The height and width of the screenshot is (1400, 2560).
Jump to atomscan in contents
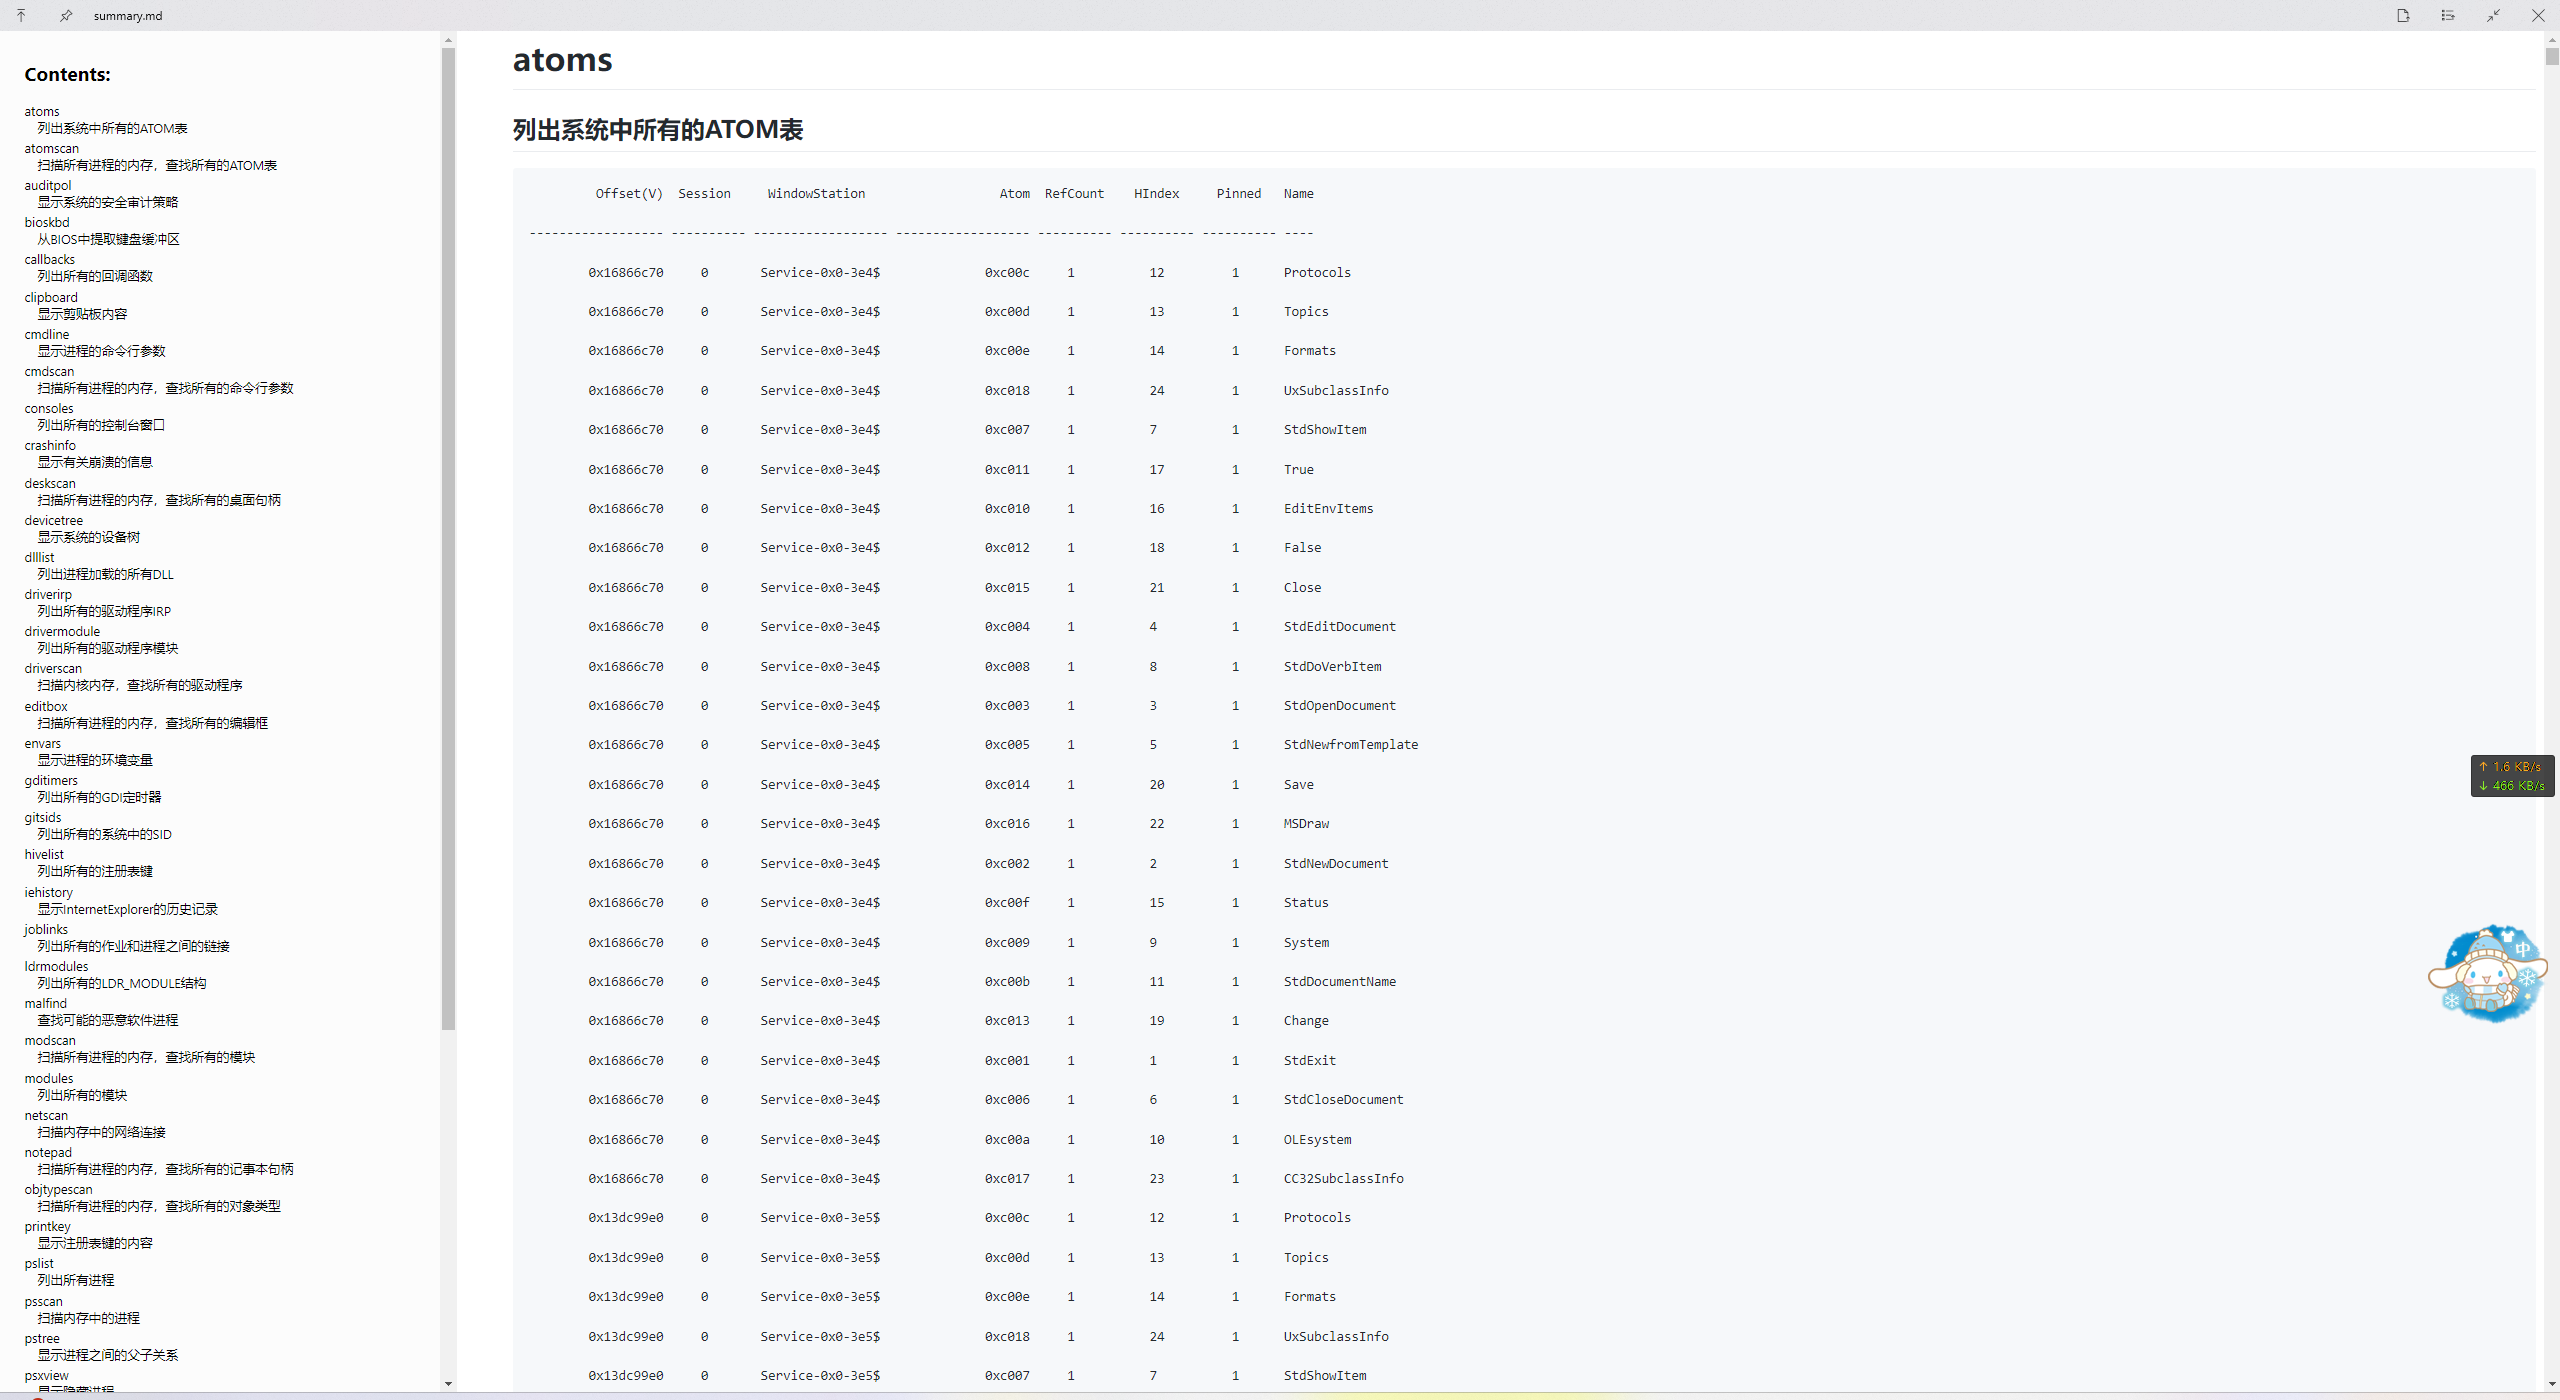click(51, 148)
